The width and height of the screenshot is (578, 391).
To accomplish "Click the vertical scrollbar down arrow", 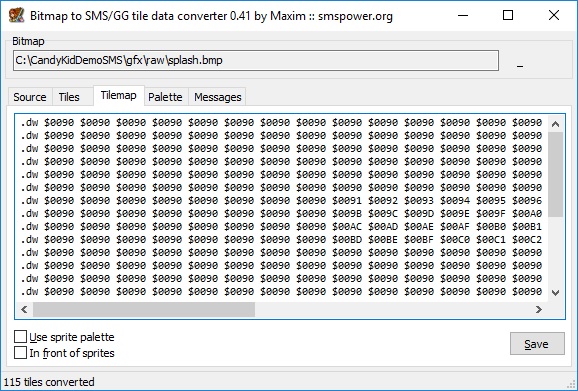I will (x=556, y=293).
